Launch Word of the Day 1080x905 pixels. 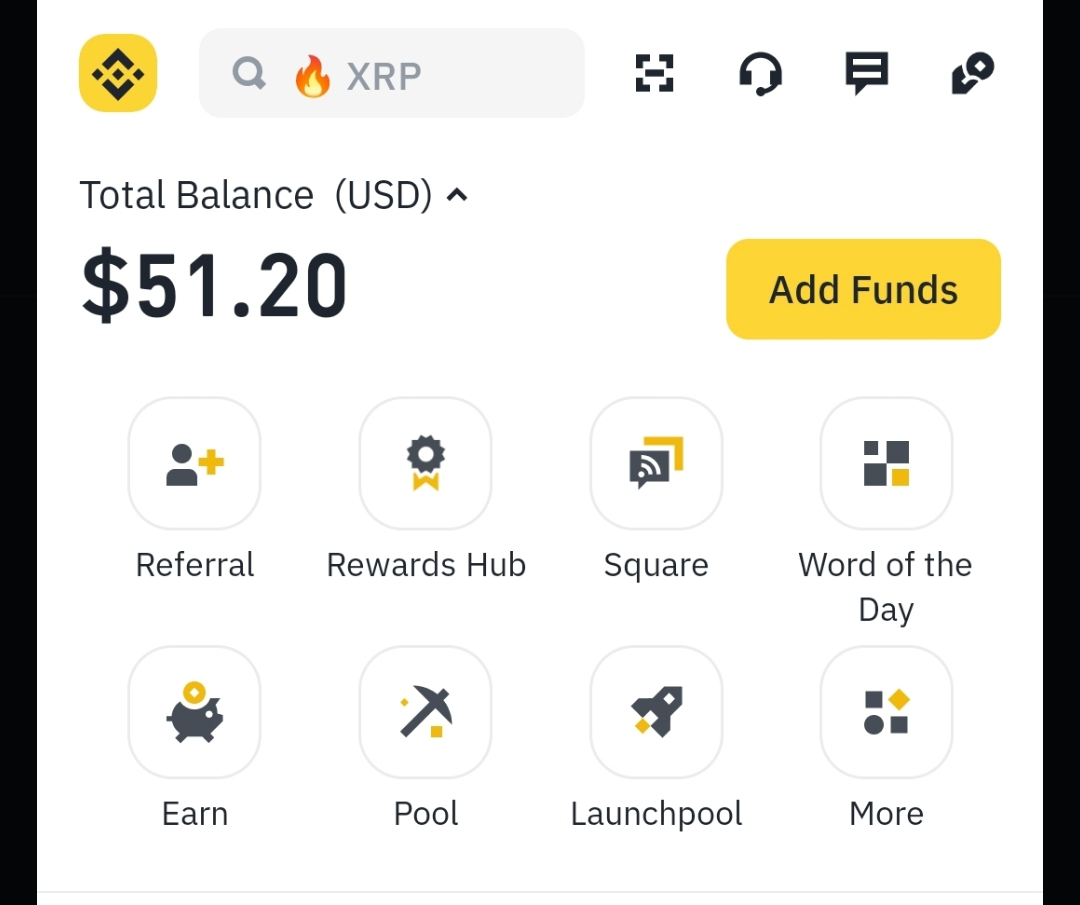[886, 463]
